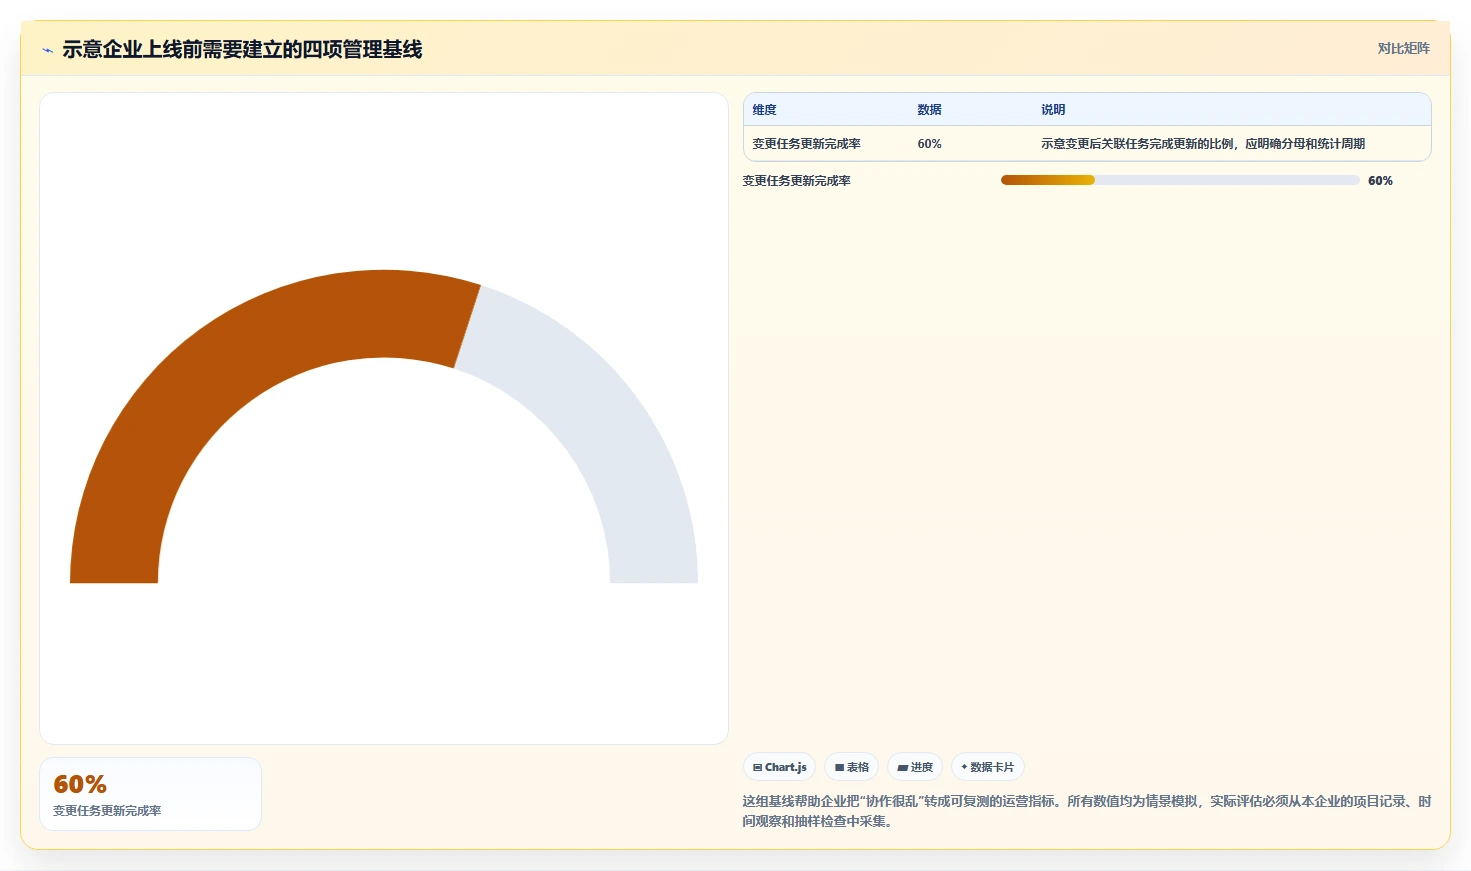Select the Chart.js tag chip
This screenshot has height=871, width=1471.
pos(779,767)
